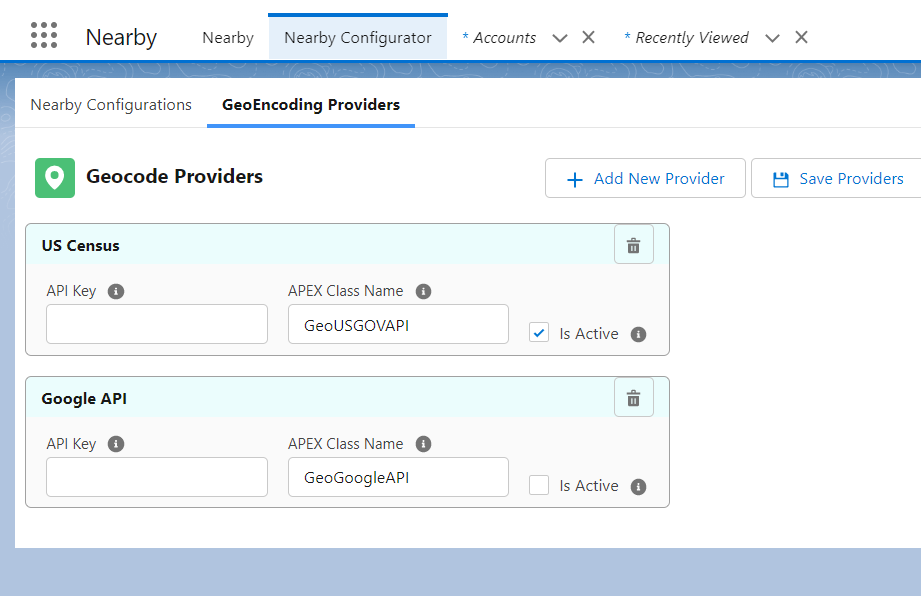This screenshot has height=596, width=921.
Task: Close the Accounts tab
Action: click(588, 37)
